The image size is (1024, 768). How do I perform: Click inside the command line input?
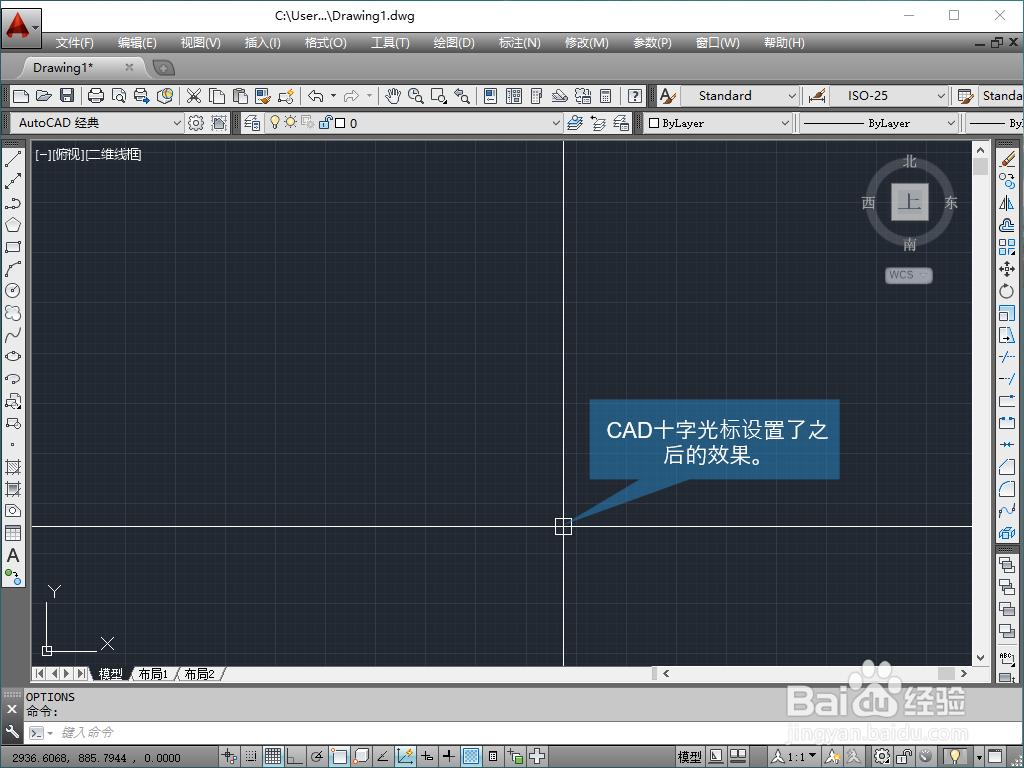click(522, 733)
